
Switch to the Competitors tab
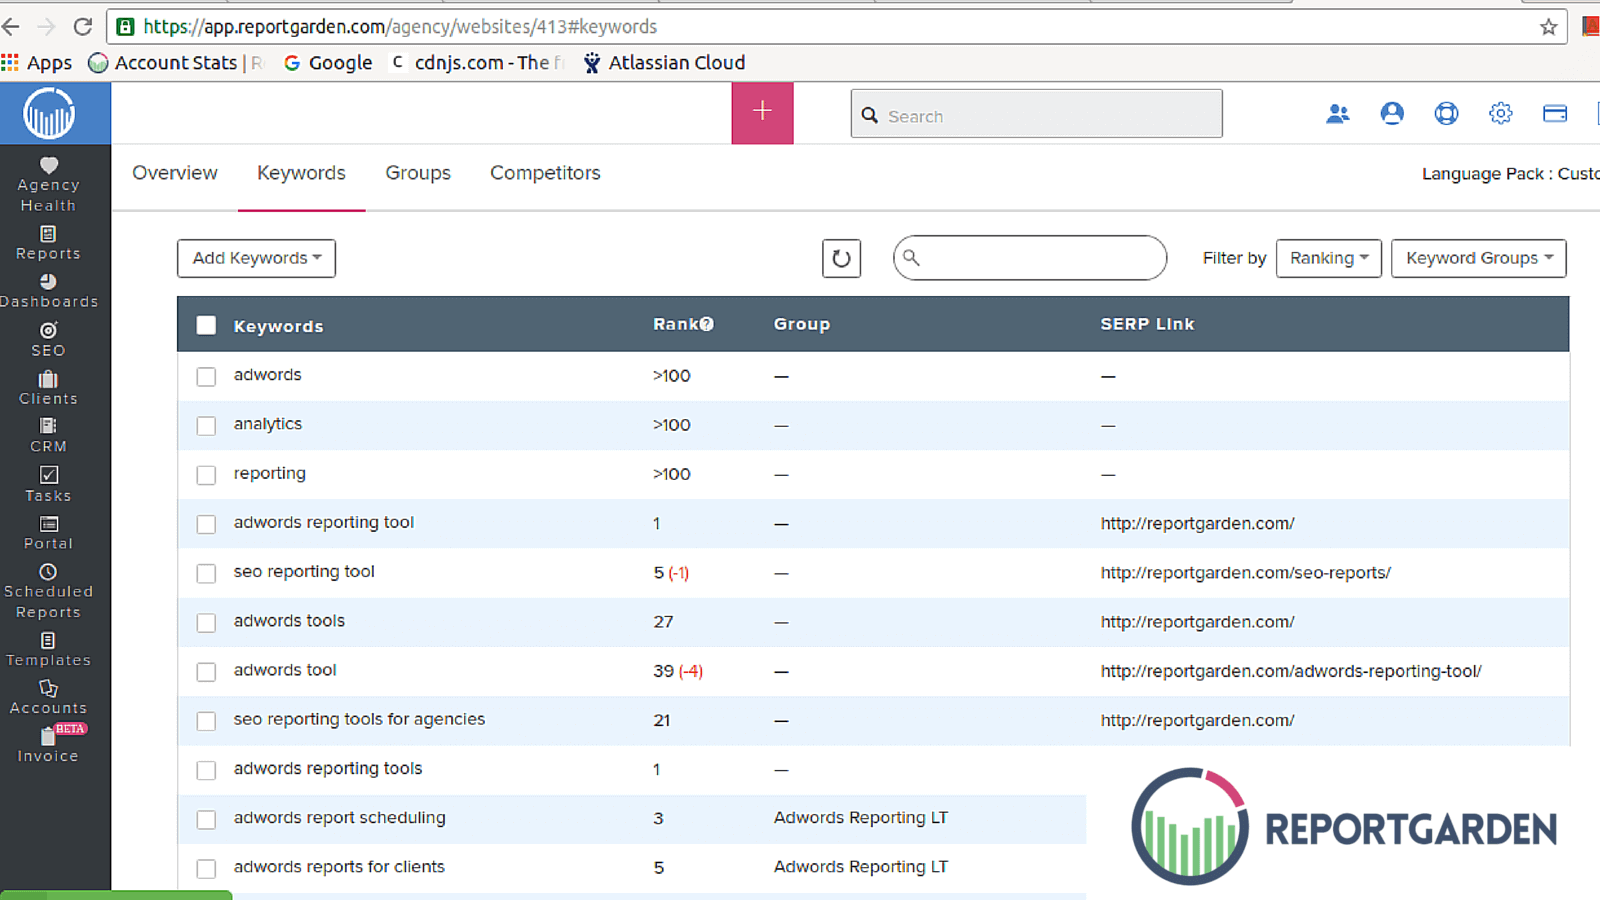(x=545, y=173)
